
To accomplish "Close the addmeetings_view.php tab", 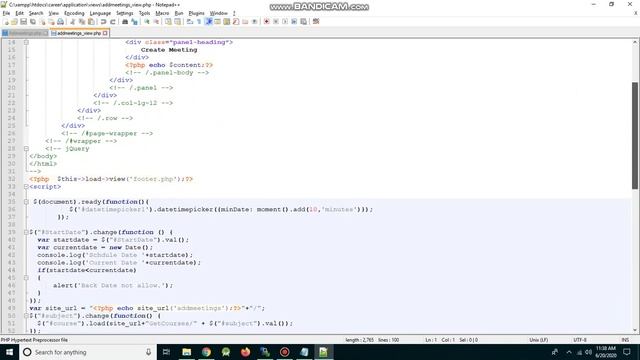I will [105, 33].
